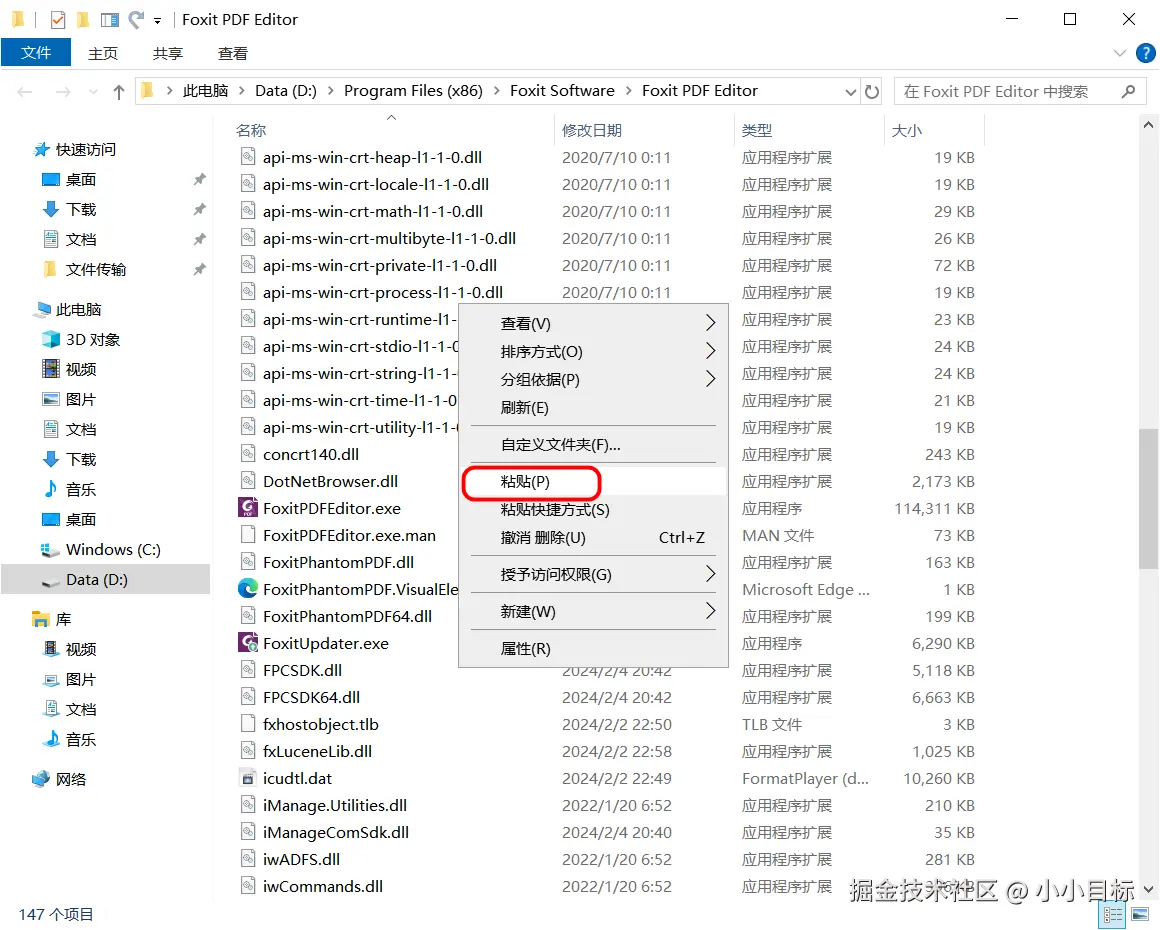Select 3D 对象 in navigation pane
The image size is (1160, 930).
click(x=93, y=340)
